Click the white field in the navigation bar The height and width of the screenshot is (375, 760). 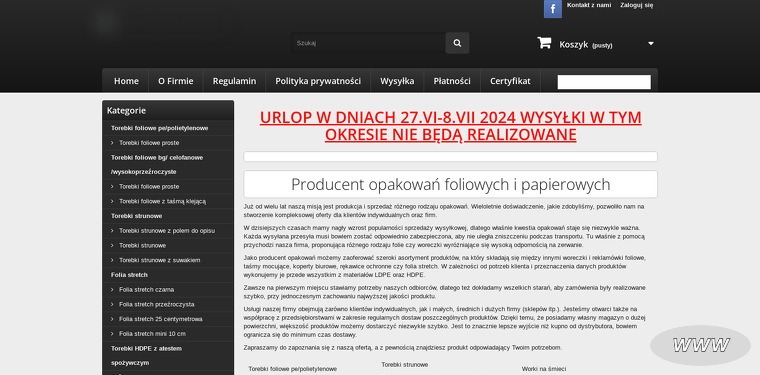click(604, 82)
